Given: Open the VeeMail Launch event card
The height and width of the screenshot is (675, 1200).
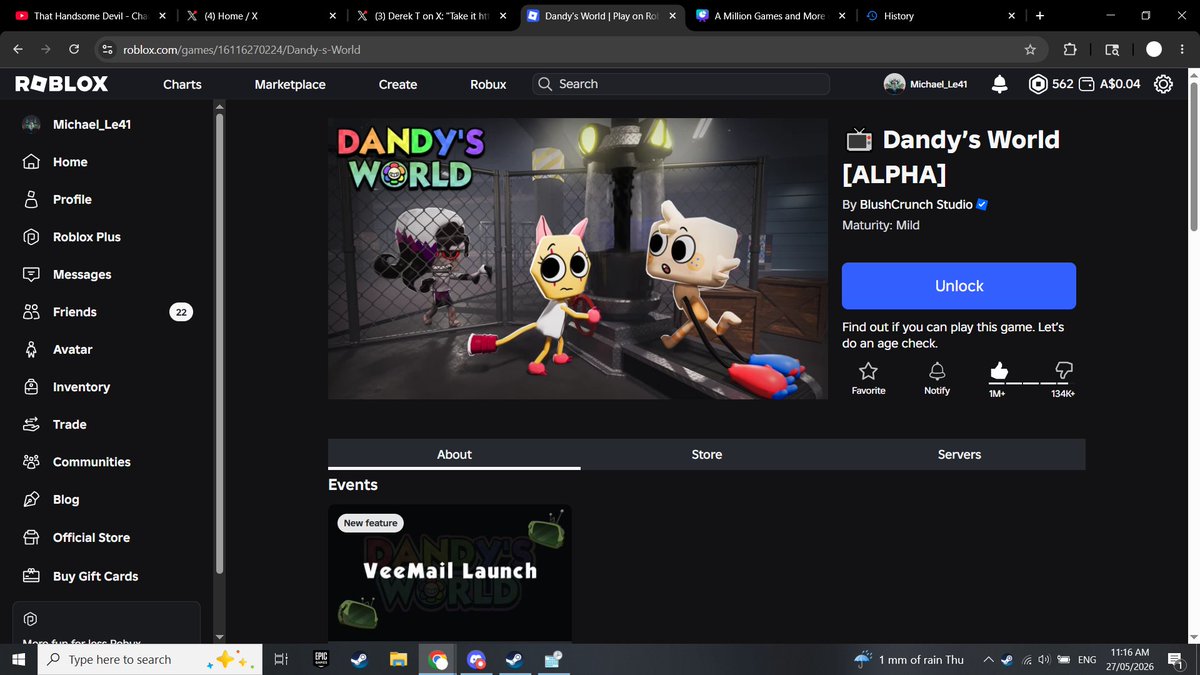Looking at the screenshot, I should [450, 572].
